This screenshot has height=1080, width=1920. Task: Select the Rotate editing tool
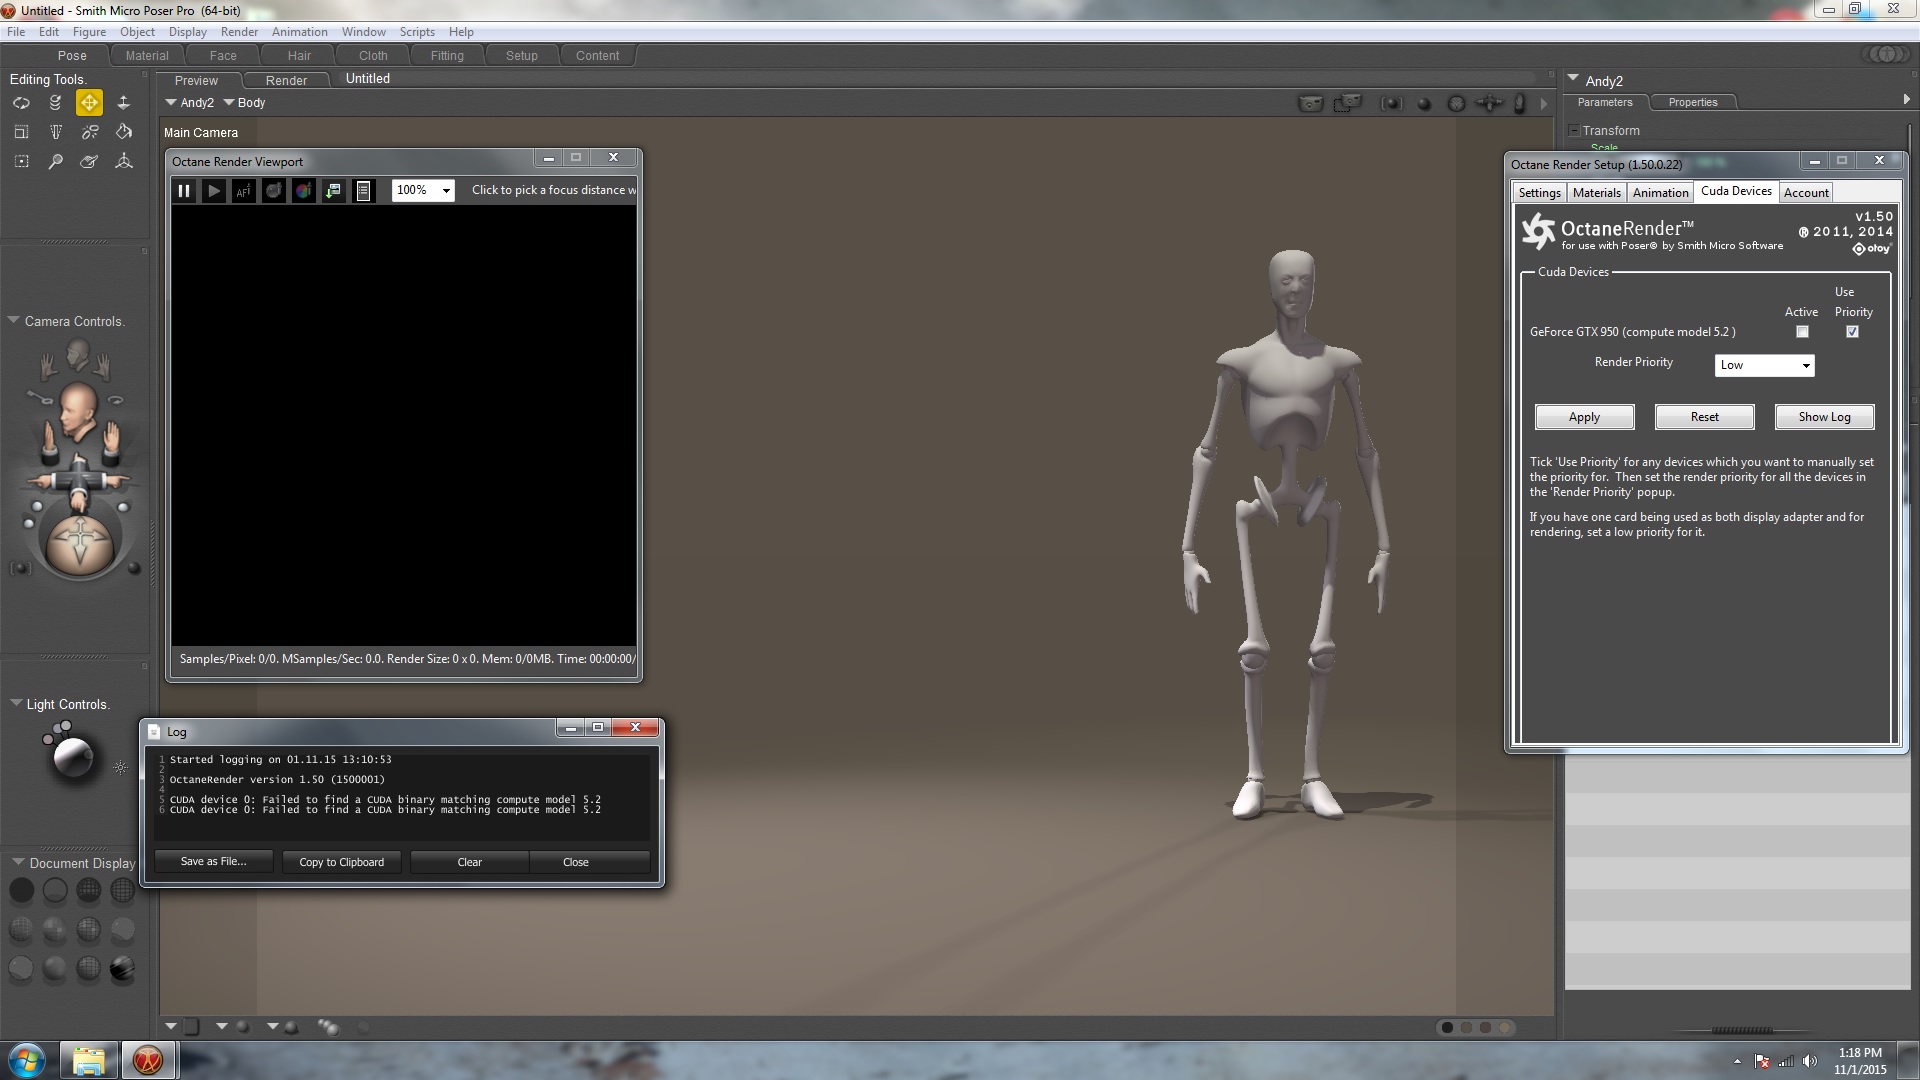pyautogui.click(x=21, y=102)
